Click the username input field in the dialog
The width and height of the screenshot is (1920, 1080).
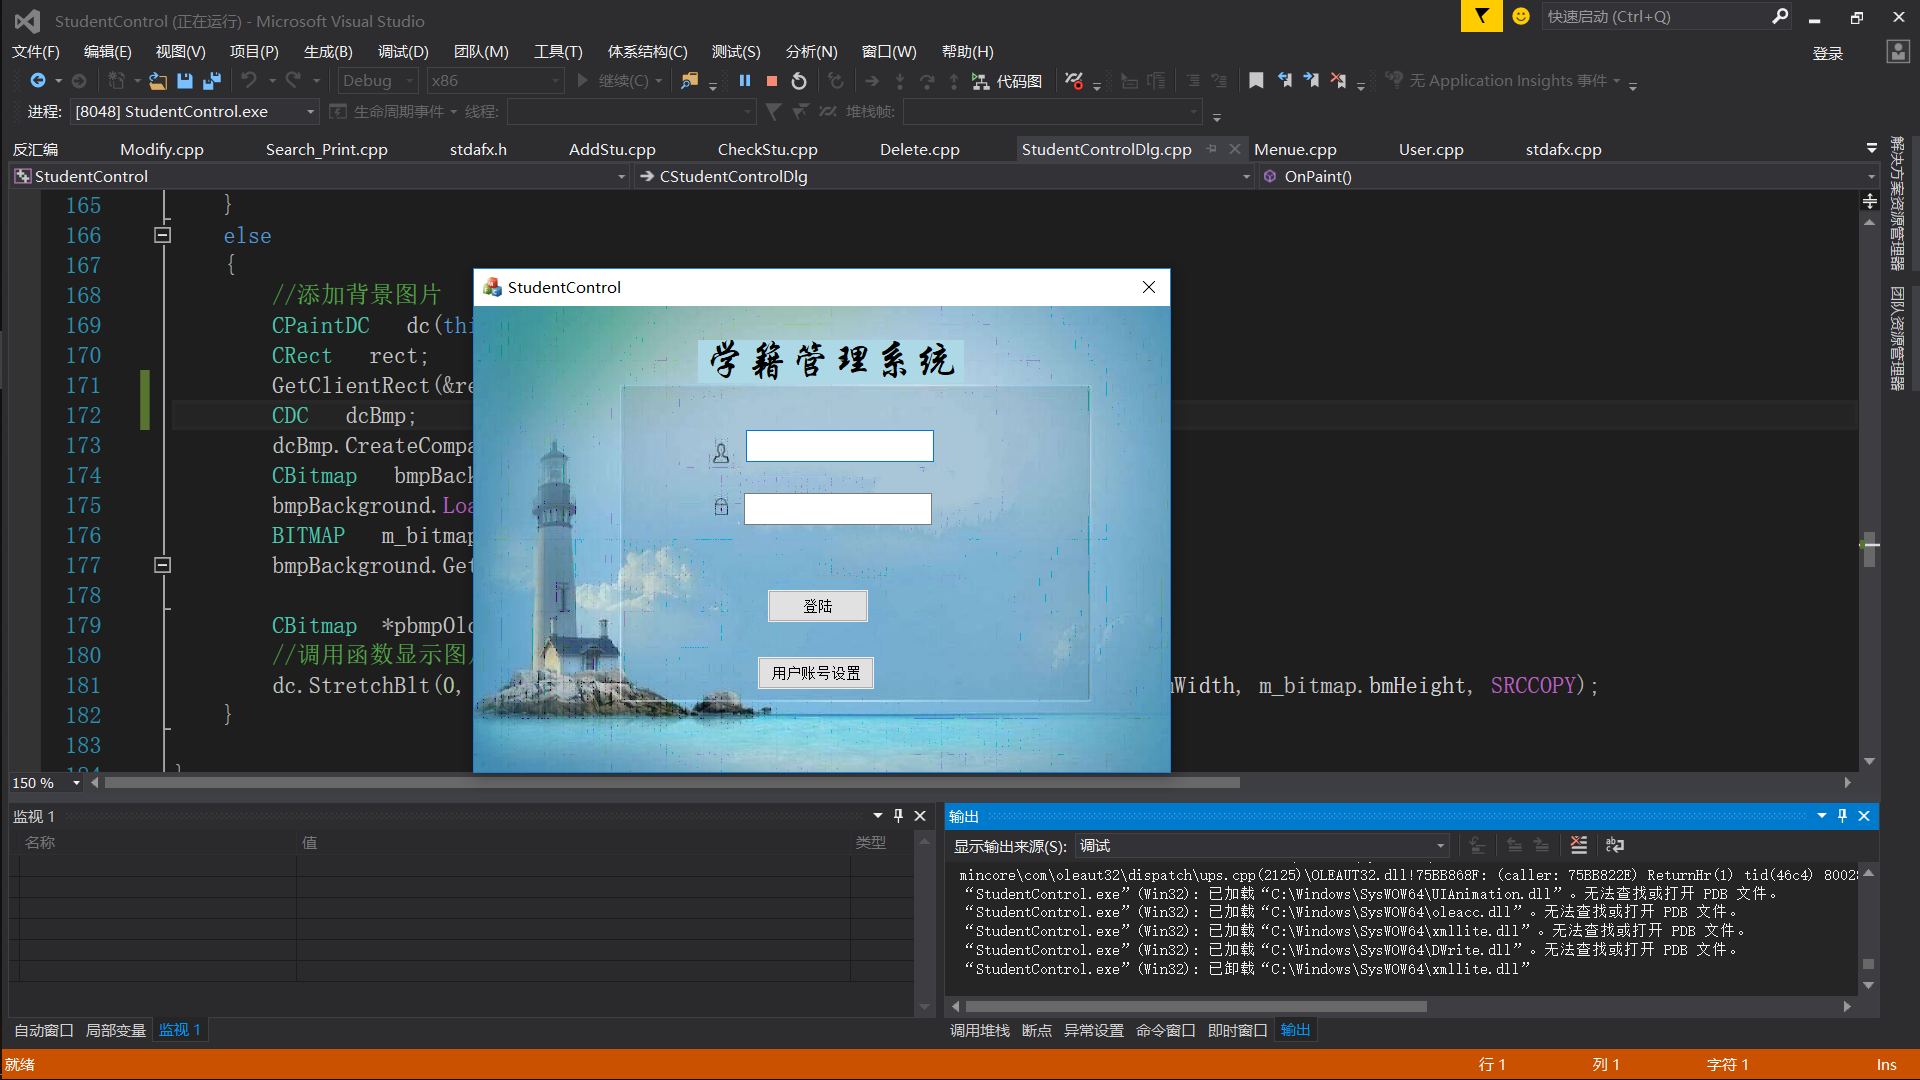point(839,446)
